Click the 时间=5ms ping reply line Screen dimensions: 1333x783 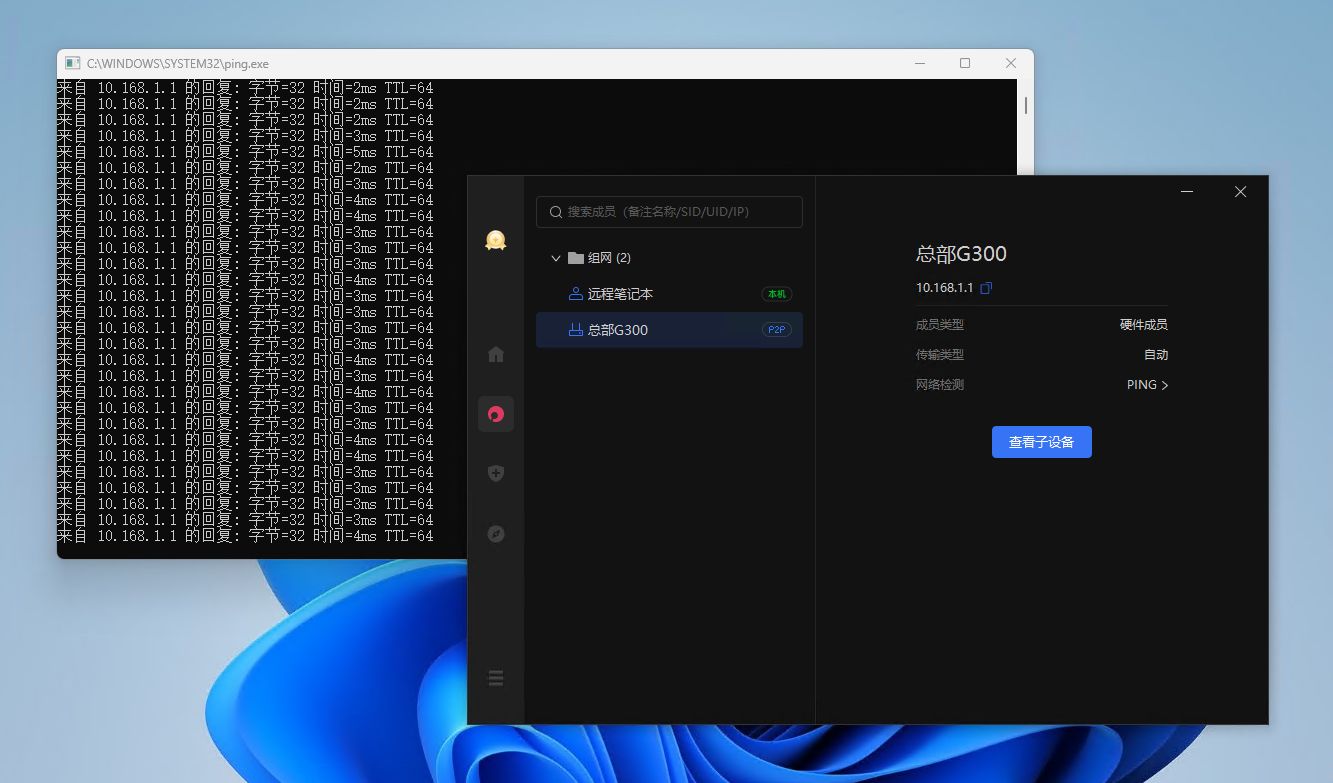[245, 152]
